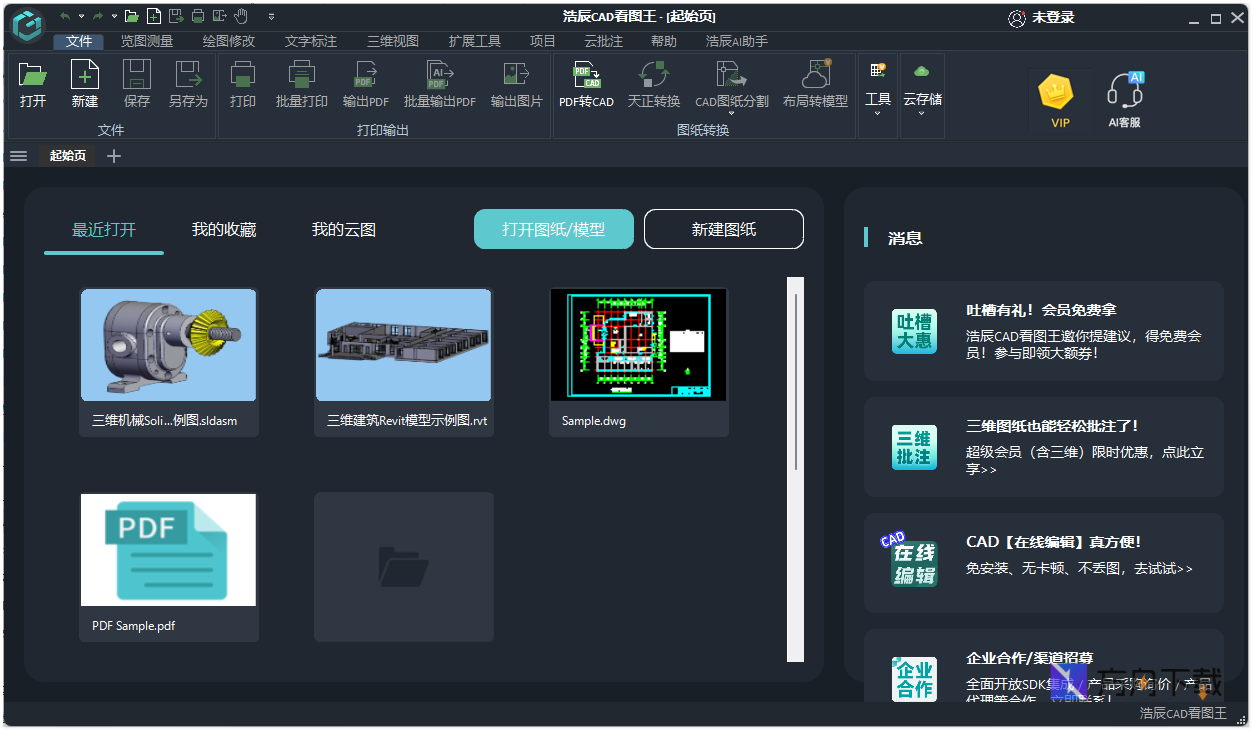Click the hand pan icon in quick toolbar
1253x731 pixels.
[241, 16]
